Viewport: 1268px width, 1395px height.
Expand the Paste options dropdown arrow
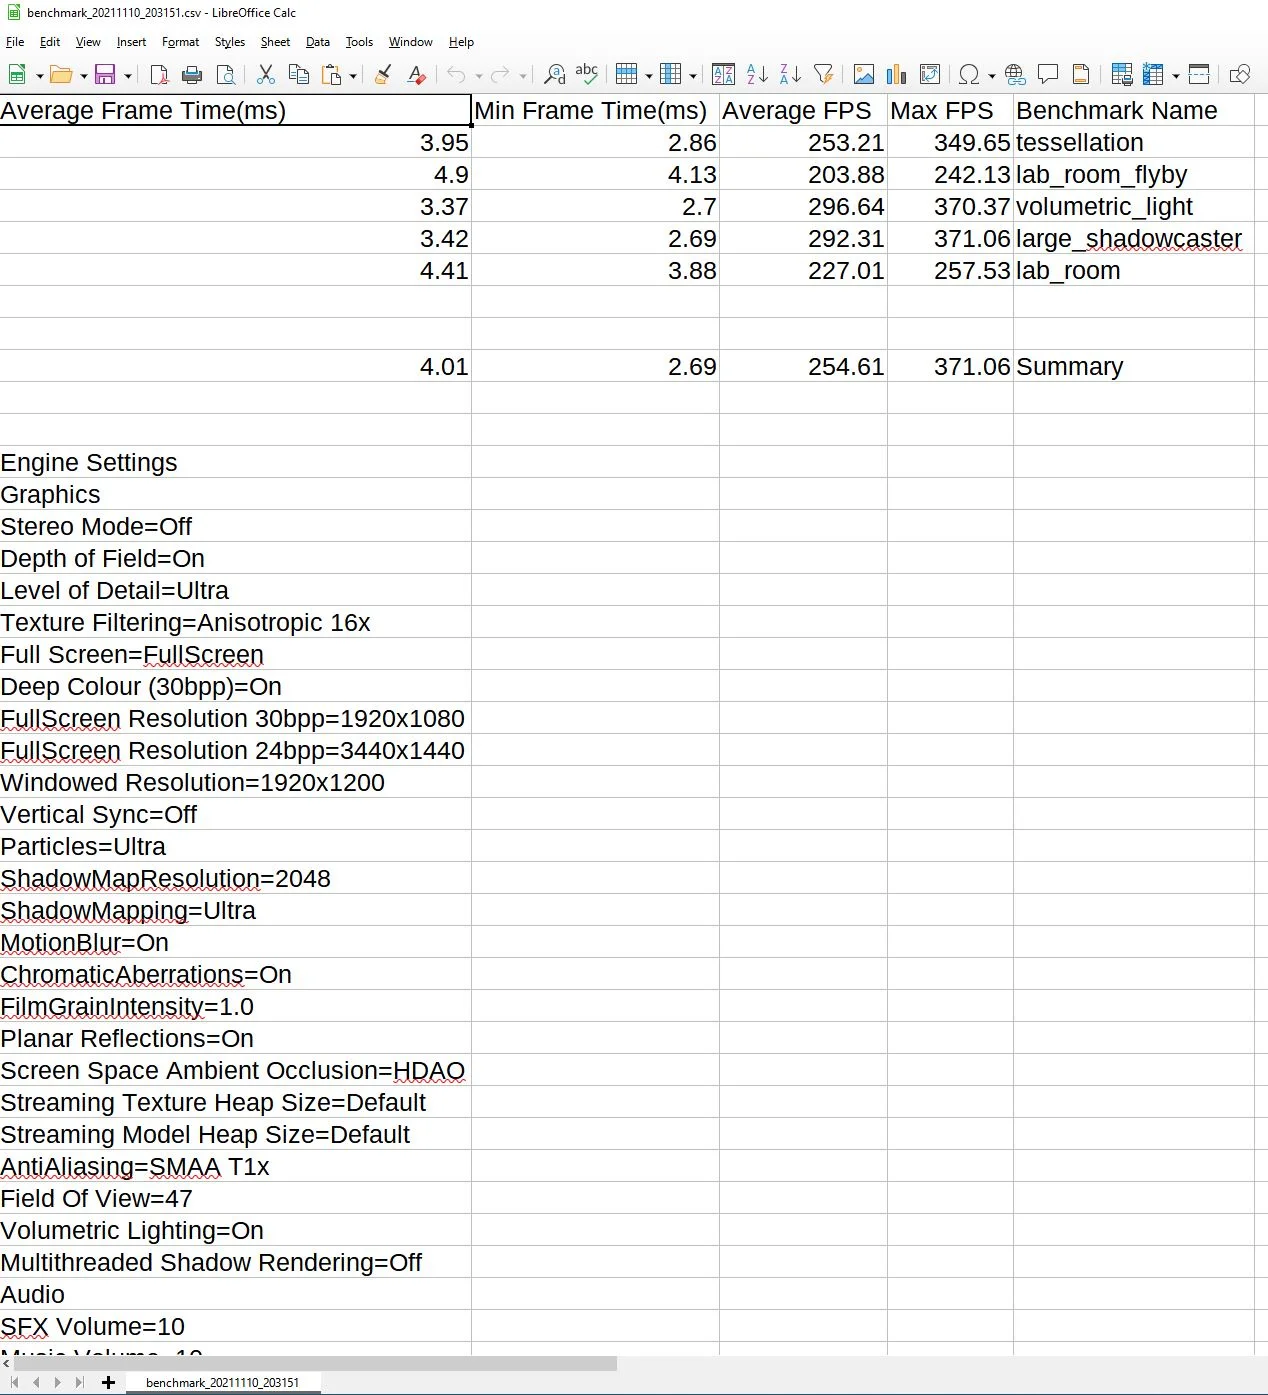coord(353,76)
